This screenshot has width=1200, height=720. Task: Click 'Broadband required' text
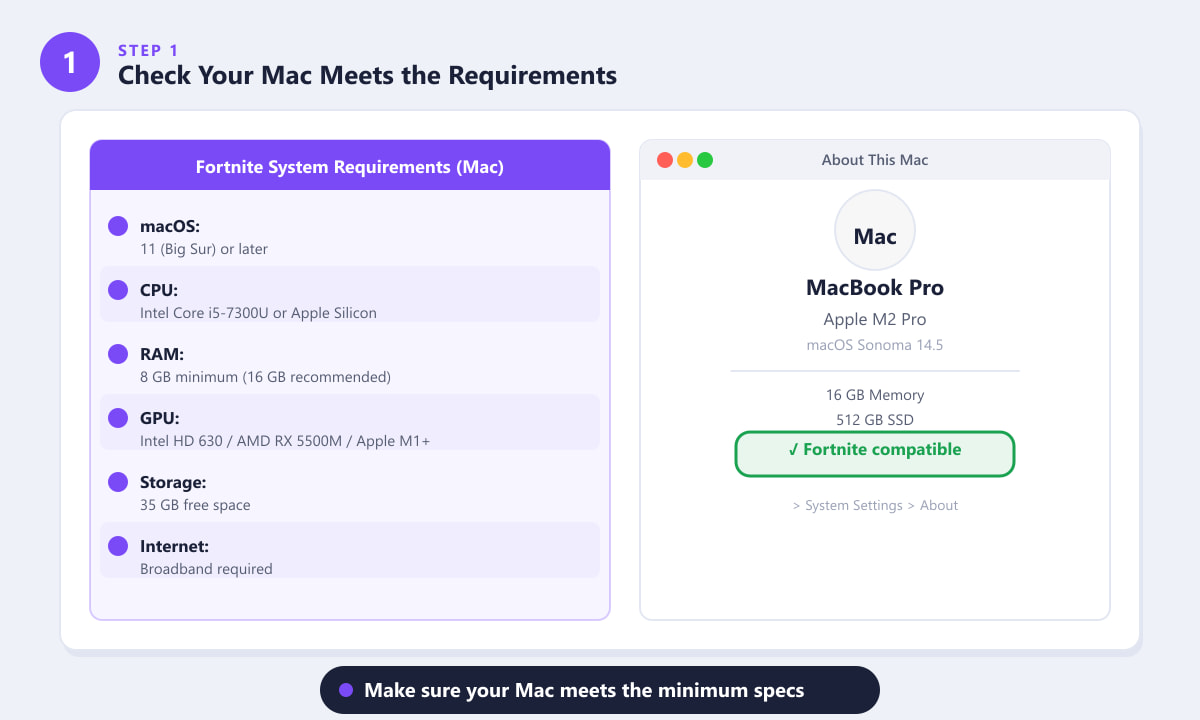click(x=206, y=569)
